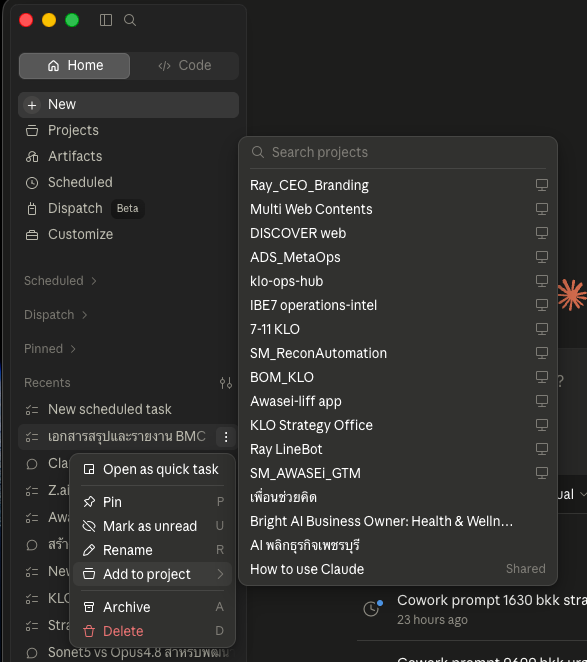Select the 7-11 KLO project
The image size is (587, 662).
(398, 329)
